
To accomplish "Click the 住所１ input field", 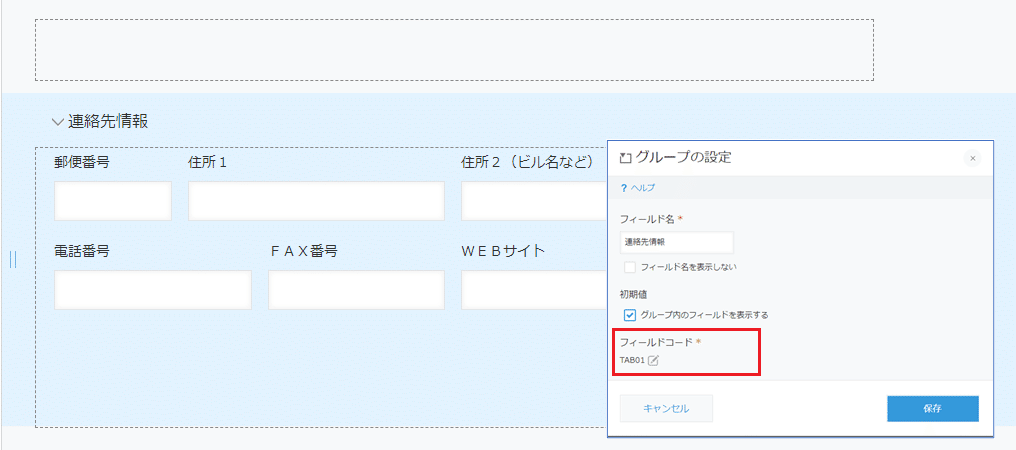I will point(316,201).
